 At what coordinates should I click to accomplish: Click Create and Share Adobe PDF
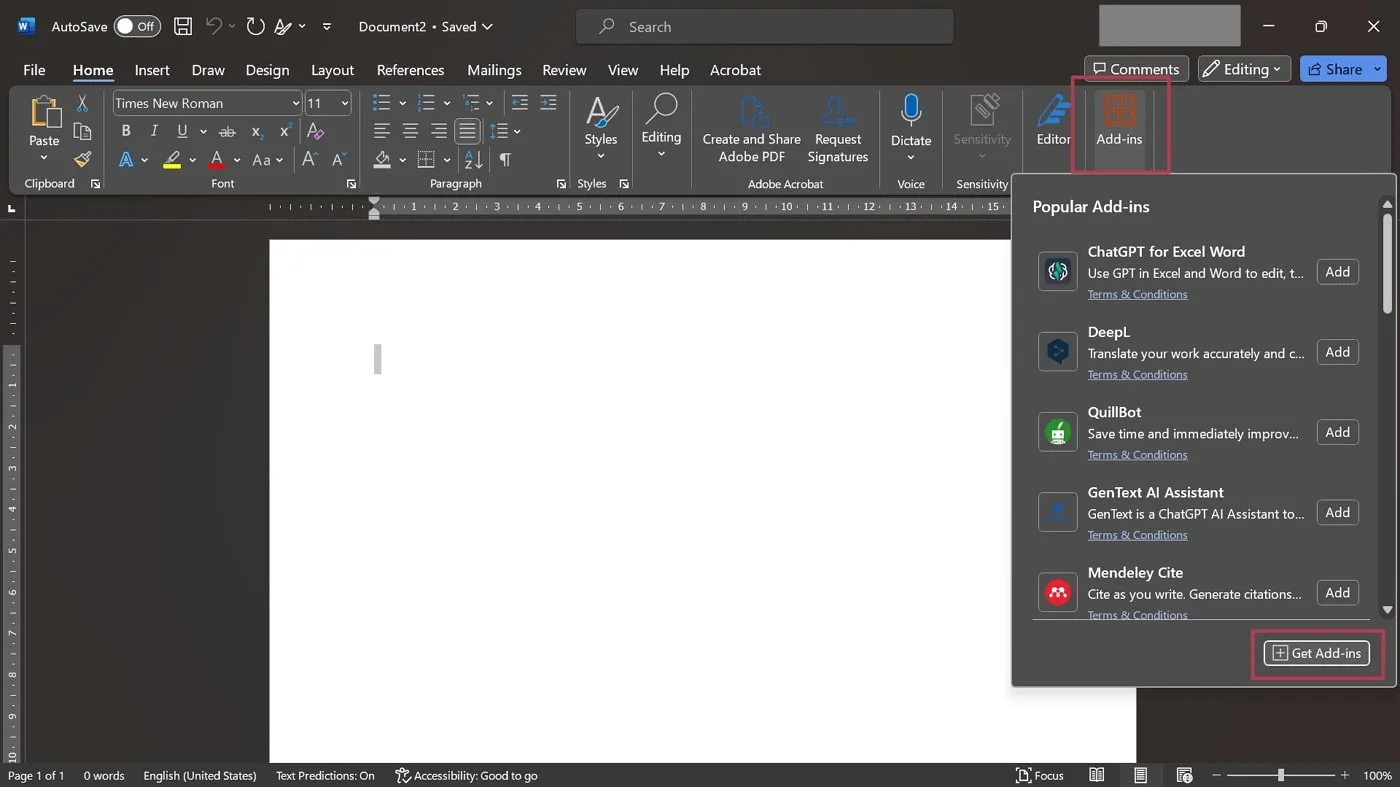coord(751,128)
